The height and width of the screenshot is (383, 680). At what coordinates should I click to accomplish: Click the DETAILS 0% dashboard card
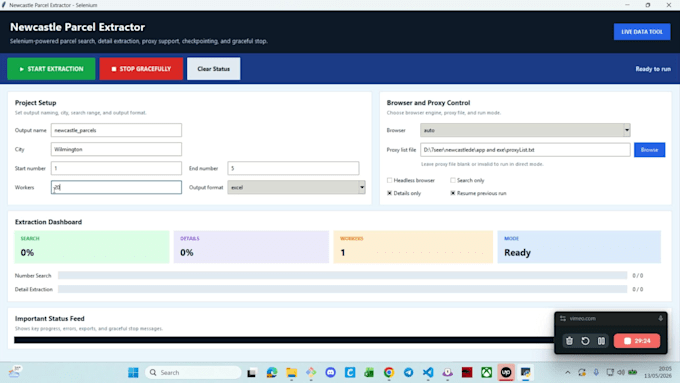pos(252,247)
